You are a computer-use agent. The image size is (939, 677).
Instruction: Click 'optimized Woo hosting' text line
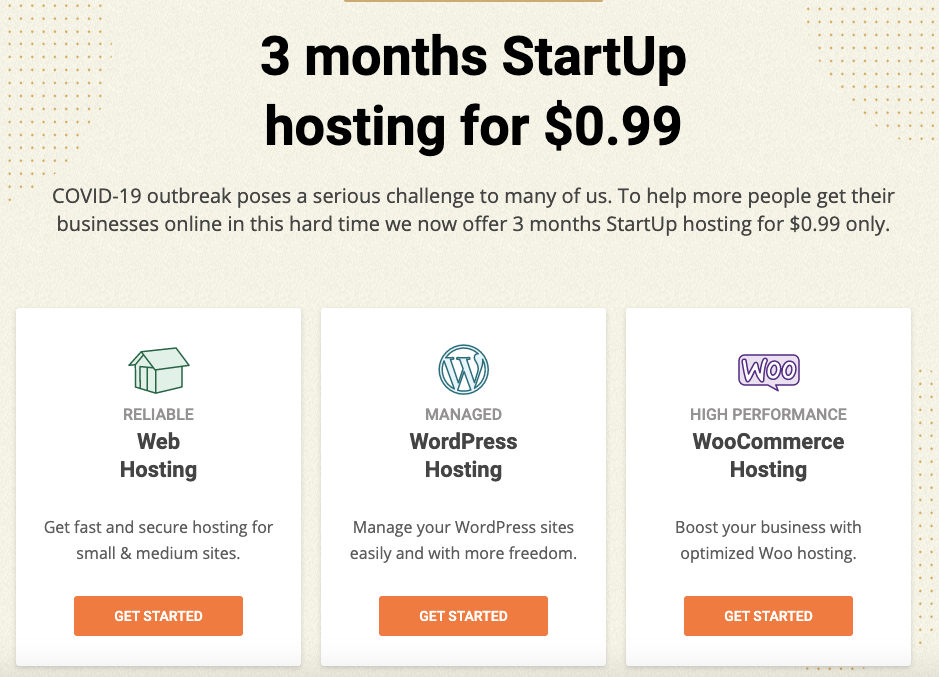tap(768, 554)
